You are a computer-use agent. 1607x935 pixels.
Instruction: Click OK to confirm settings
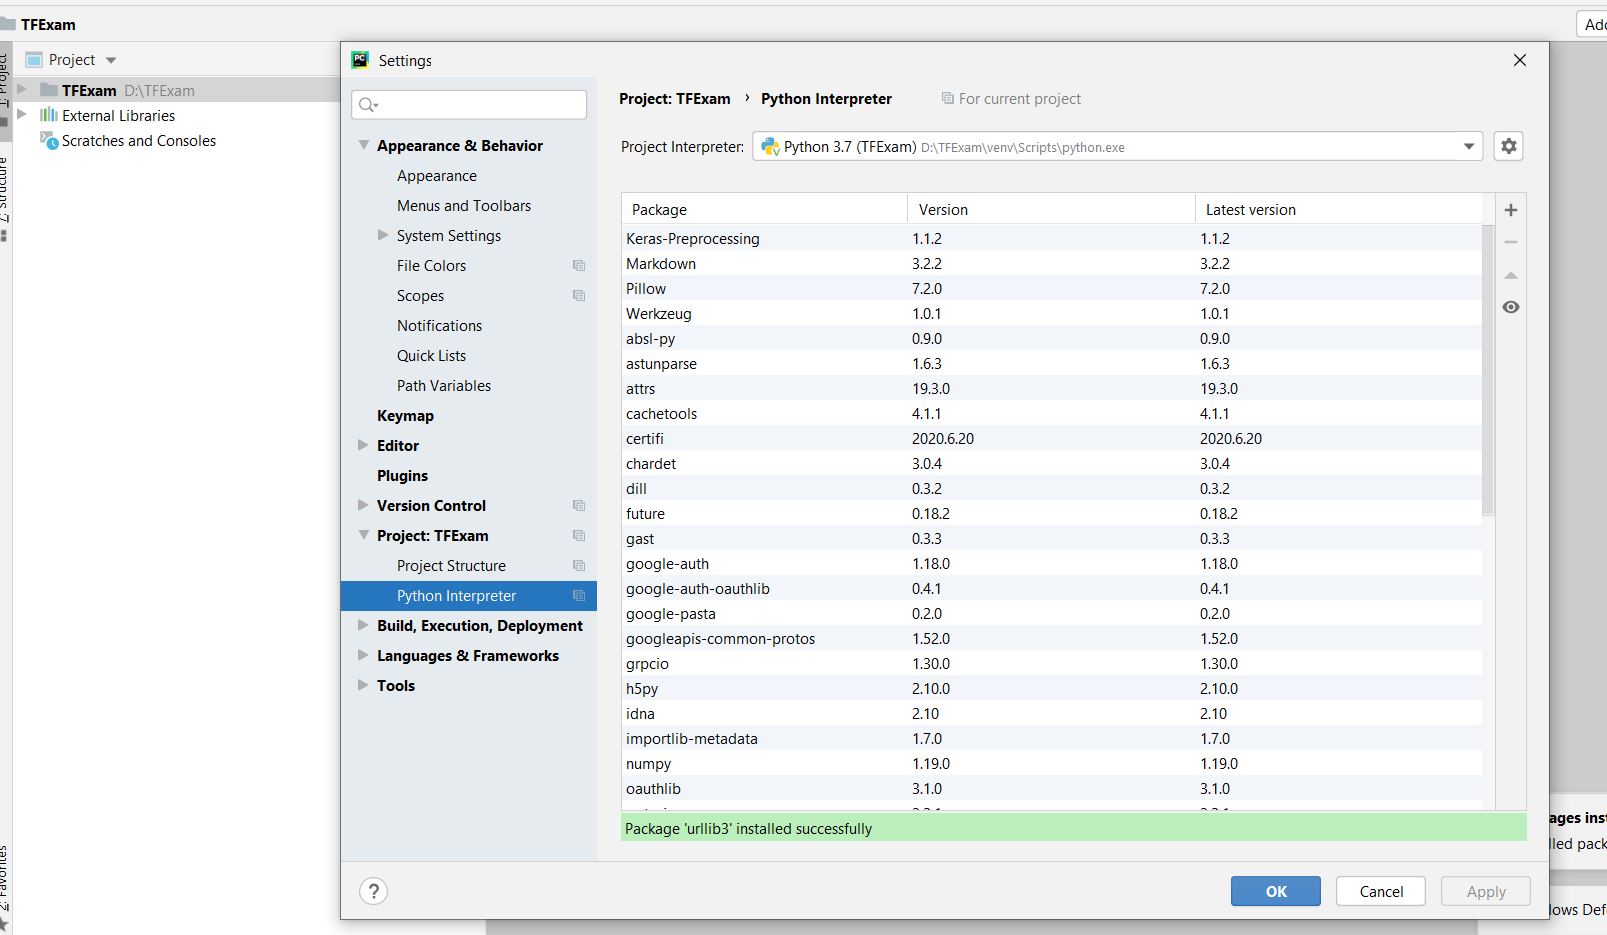coord(1276,891)
